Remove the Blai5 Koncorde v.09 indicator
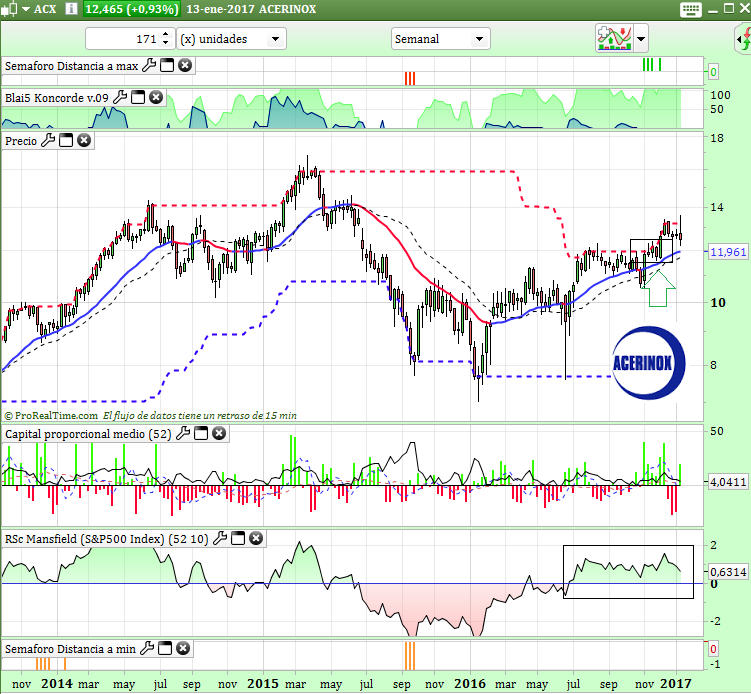751x694 pixels. 156,98
